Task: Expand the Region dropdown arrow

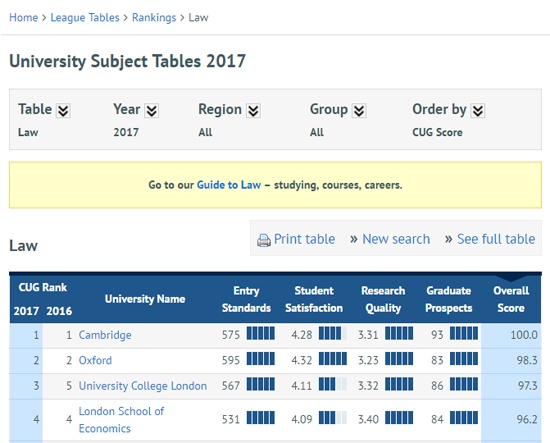Action: click(253, 111)
